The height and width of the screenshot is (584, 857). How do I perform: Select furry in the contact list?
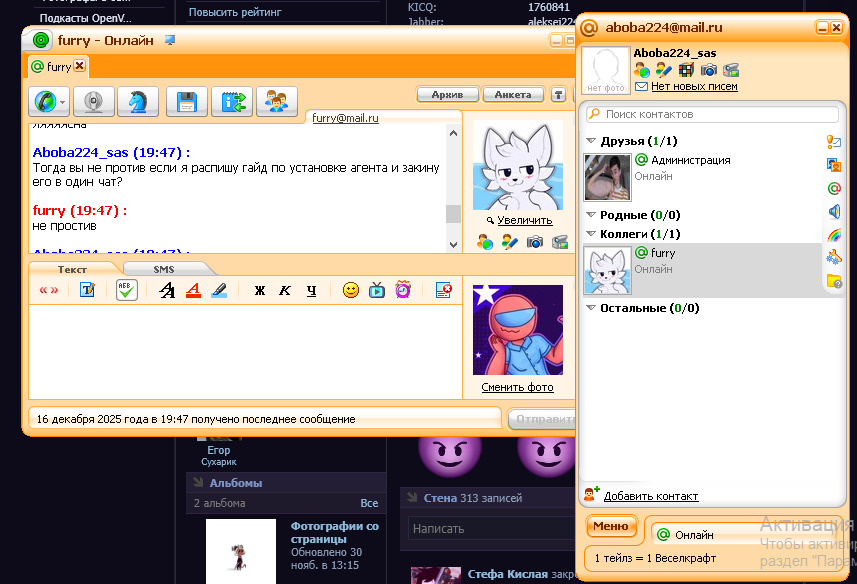point(702,270)
